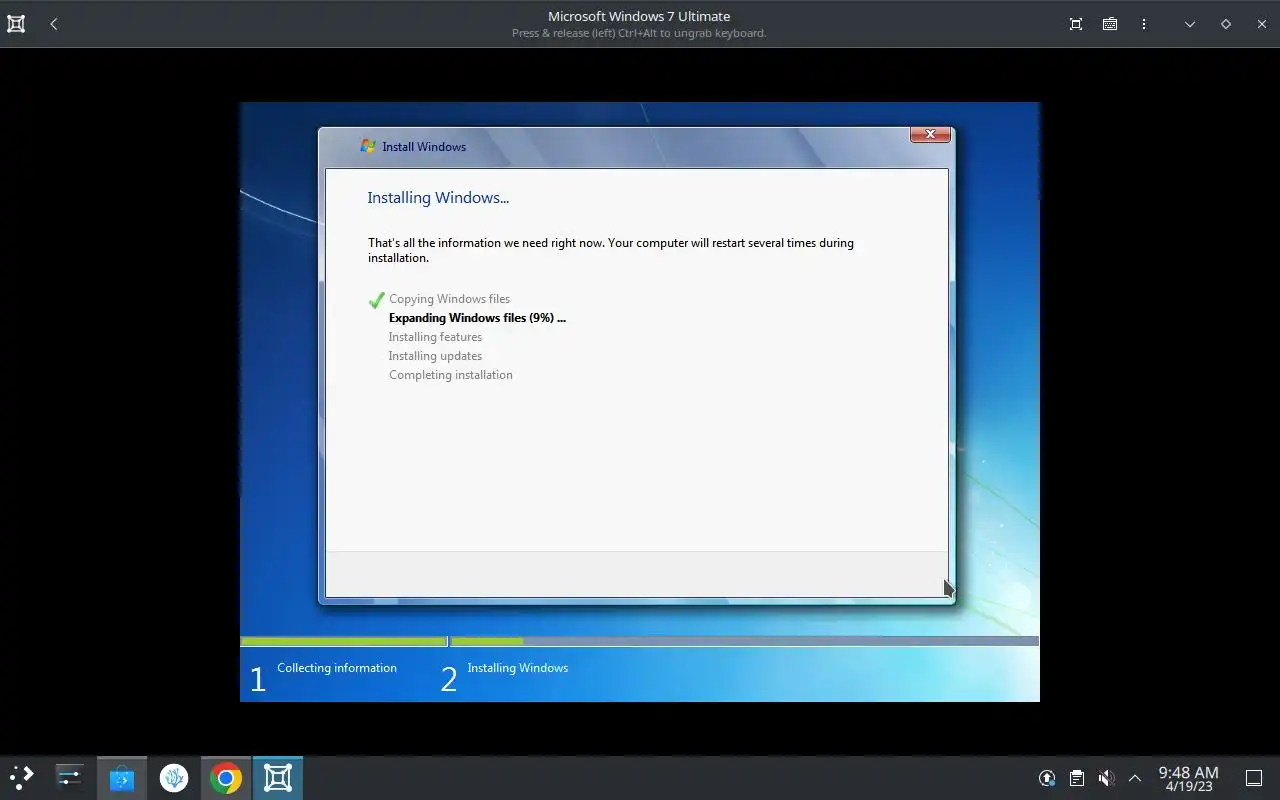
Task: Click 'Completing installation' step text
Action: point(451,375)
